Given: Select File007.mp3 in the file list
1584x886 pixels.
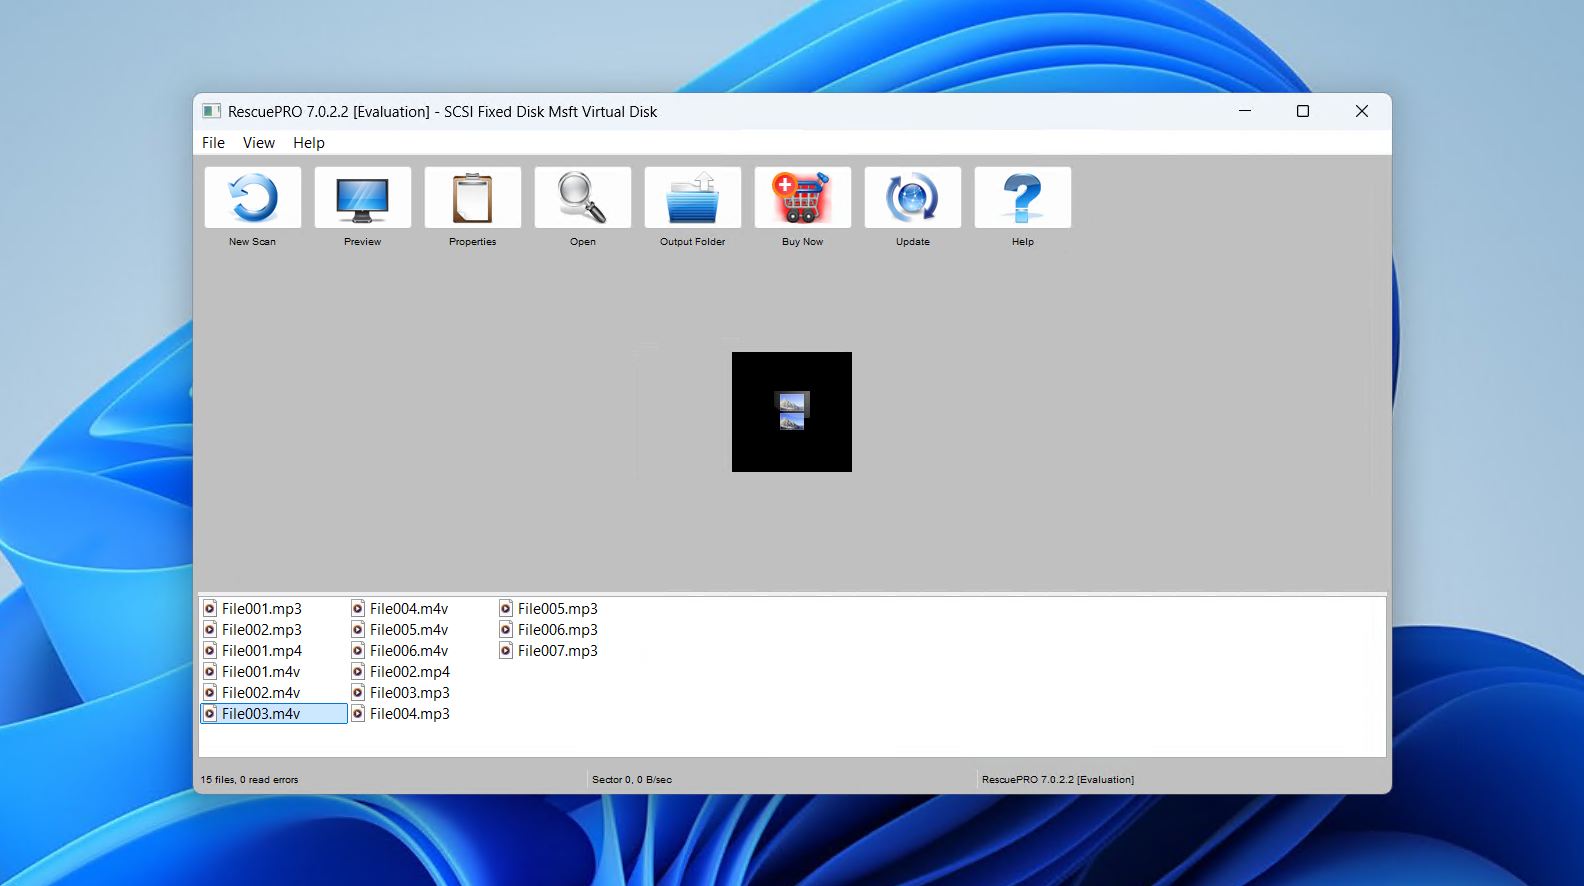Looking at the screenshot, I should (x=557, y=651).
